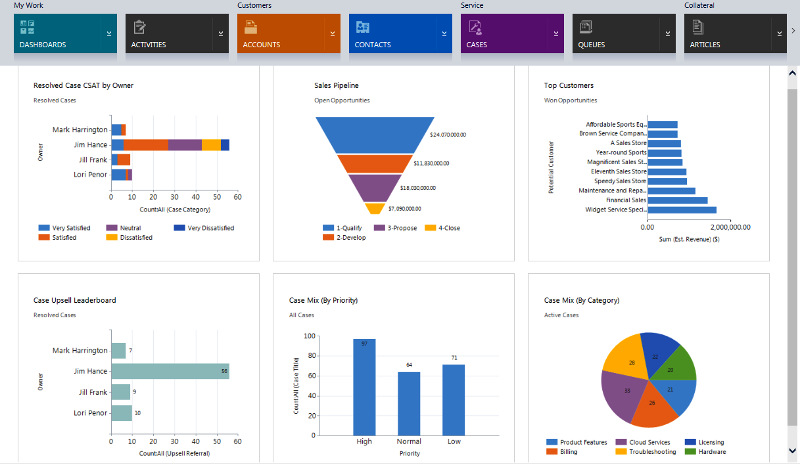Select the Very Satisfied legend swatch
The image size is (800, 464).
click(x=43, y=228)
